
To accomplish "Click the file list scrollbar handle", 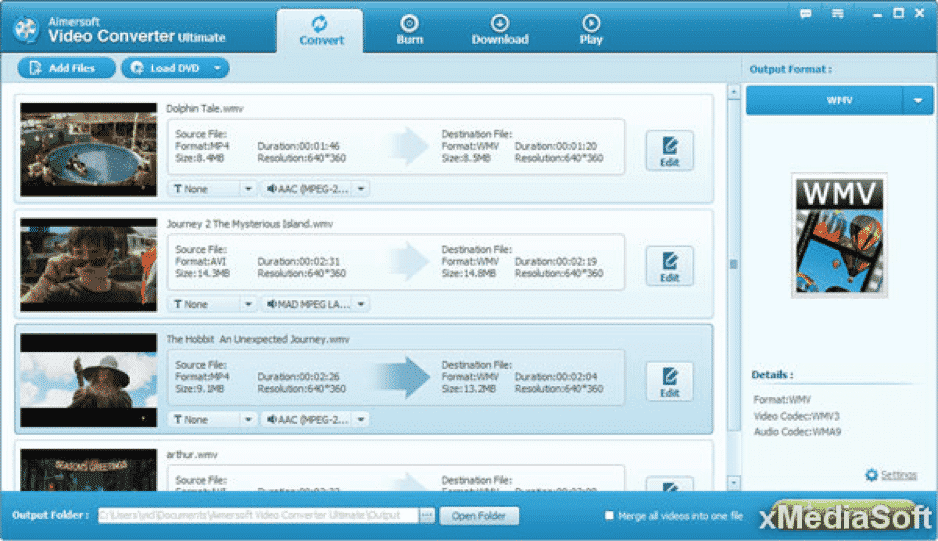I will pyautogui.click(x=733, y=265).
